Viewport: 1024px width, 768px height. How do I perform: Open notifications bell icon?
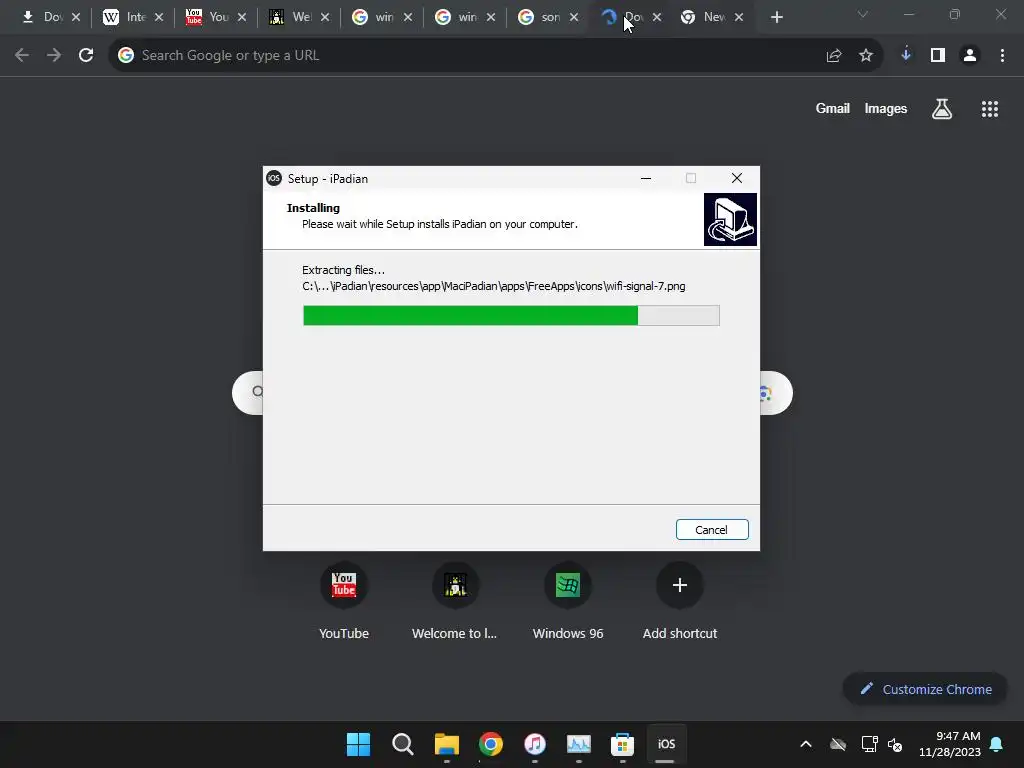click(x=997, y=744)
